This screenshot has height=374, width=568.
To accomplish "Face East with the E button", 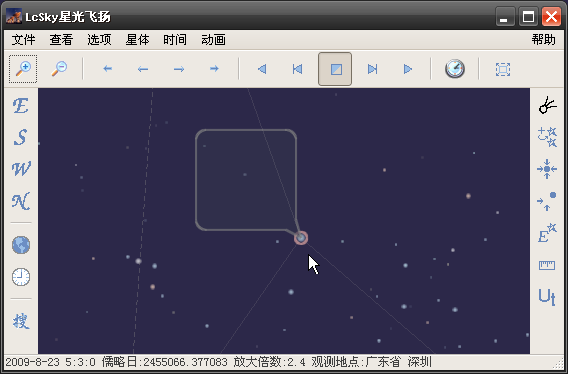I will [x=21, y=106].
